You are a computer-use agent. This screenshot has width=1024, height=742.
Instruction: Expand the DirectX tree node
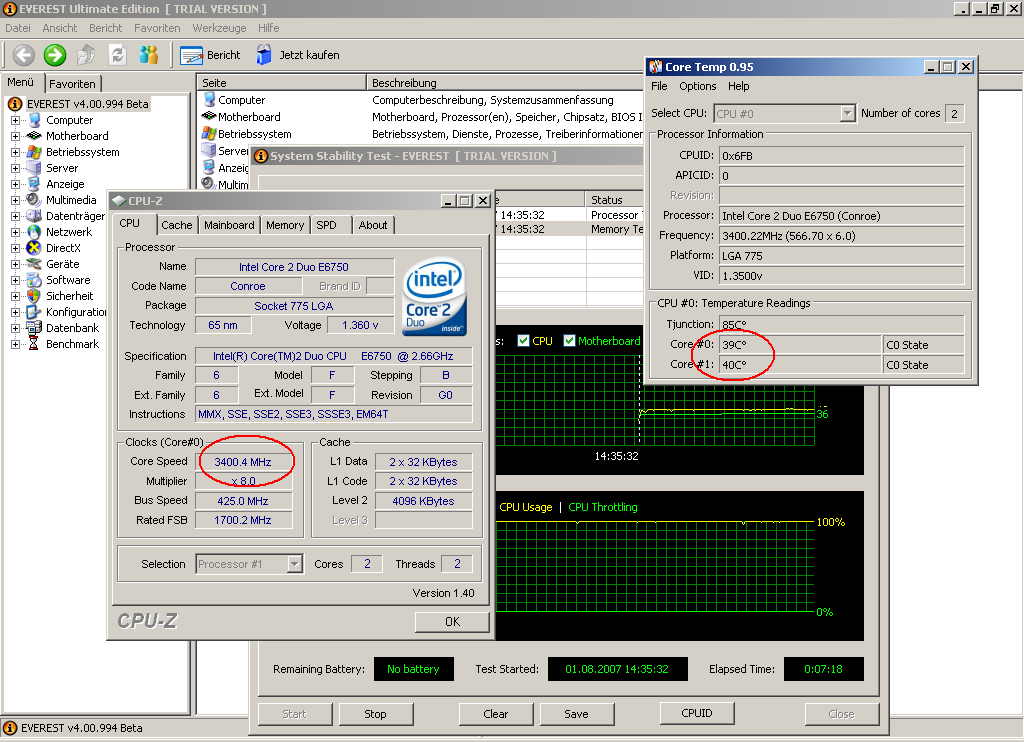(15, 248)
